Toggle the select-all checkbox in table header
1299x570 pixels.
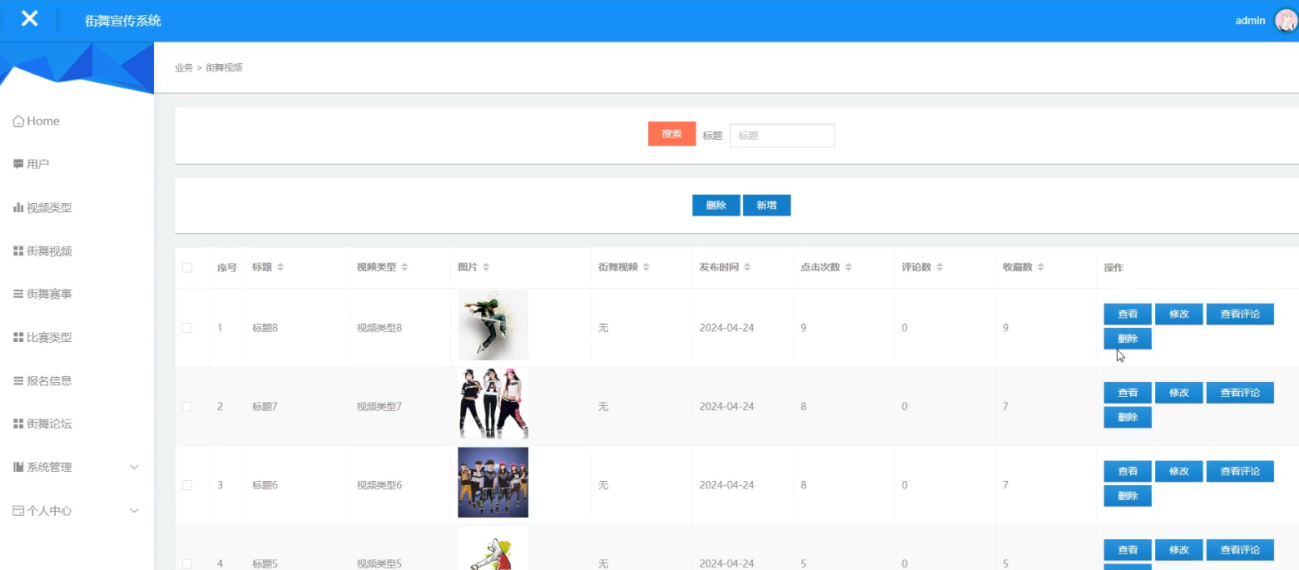(x=187, y=268)
